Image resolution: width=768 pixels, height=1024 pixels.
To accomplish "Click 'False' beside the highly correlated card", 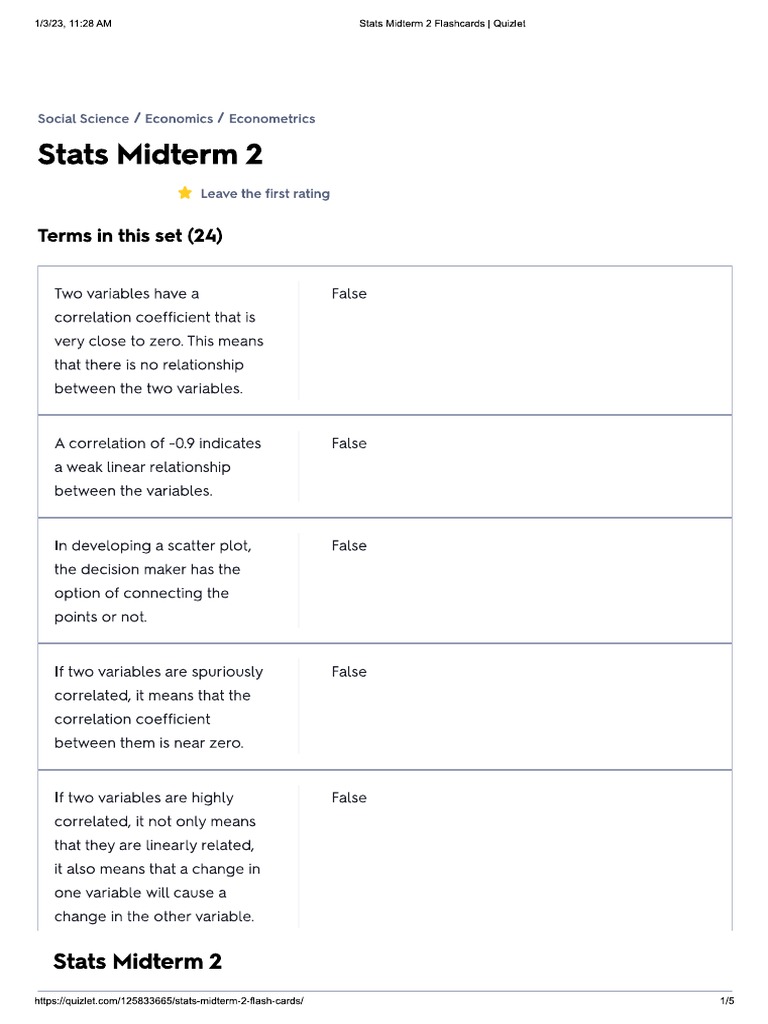I will 349,798.
